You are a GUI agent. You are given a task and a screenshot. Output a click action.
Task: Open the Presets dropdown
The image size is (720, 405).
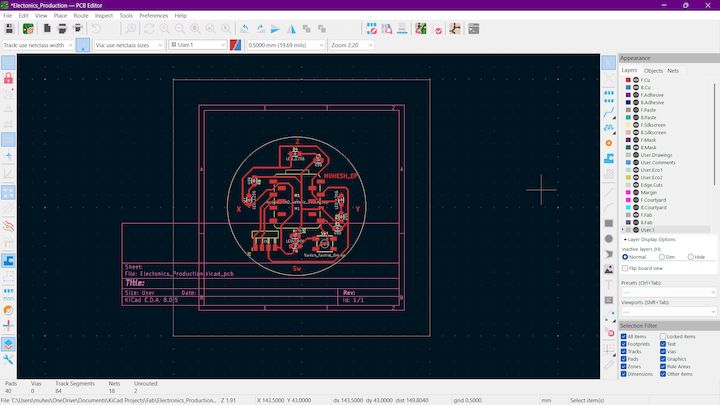click(x=668, y=292)
